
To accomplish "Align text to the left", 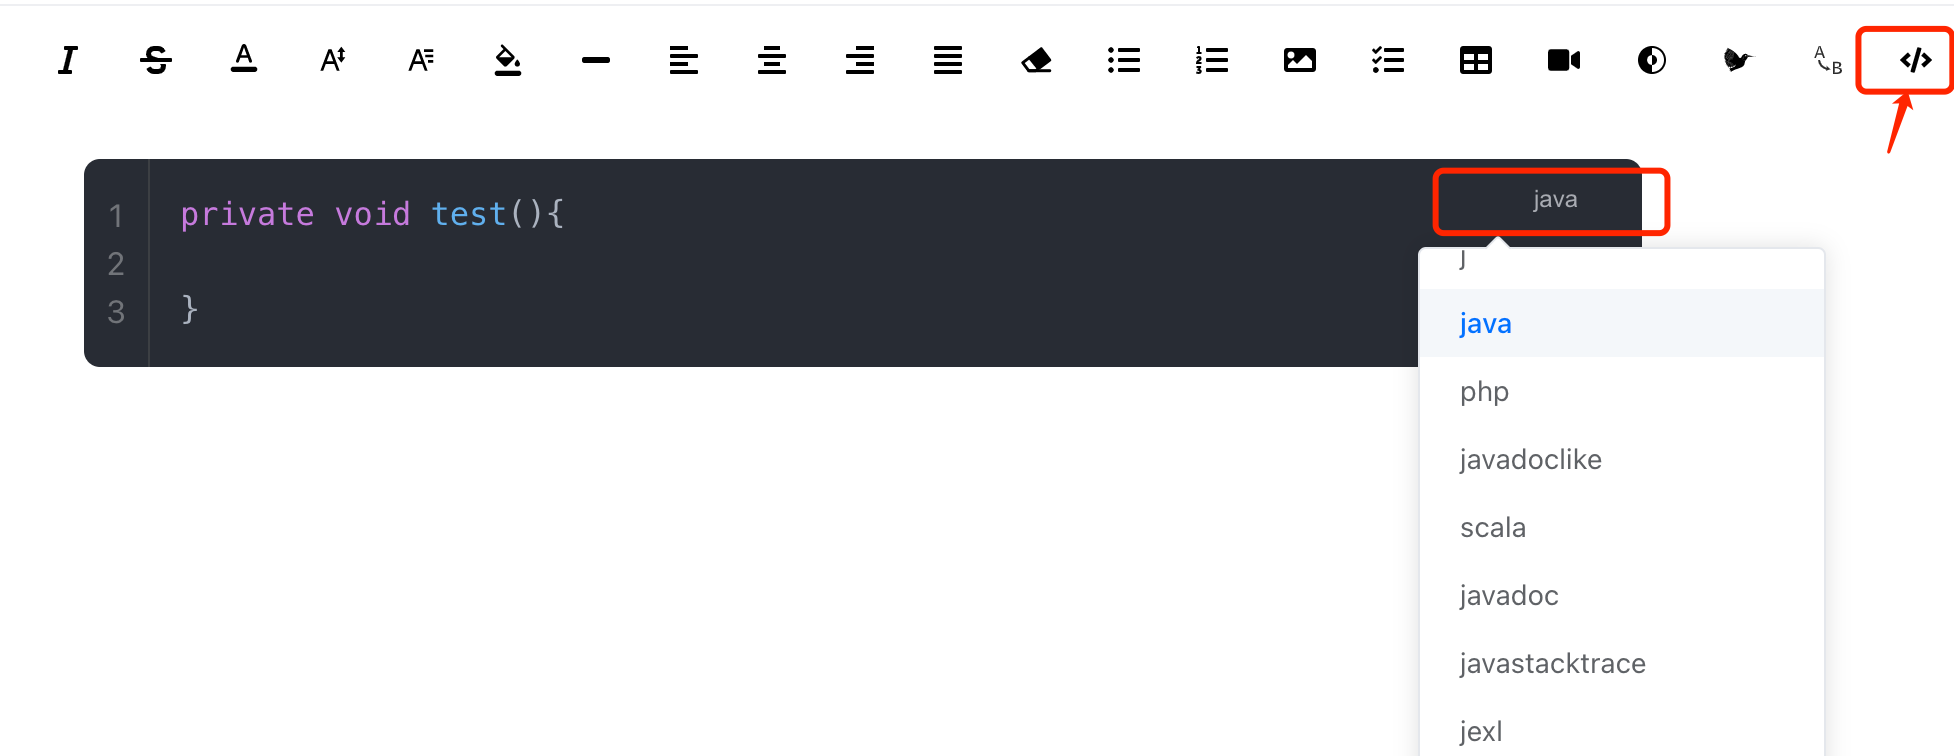I will click(x=684, y=61).
